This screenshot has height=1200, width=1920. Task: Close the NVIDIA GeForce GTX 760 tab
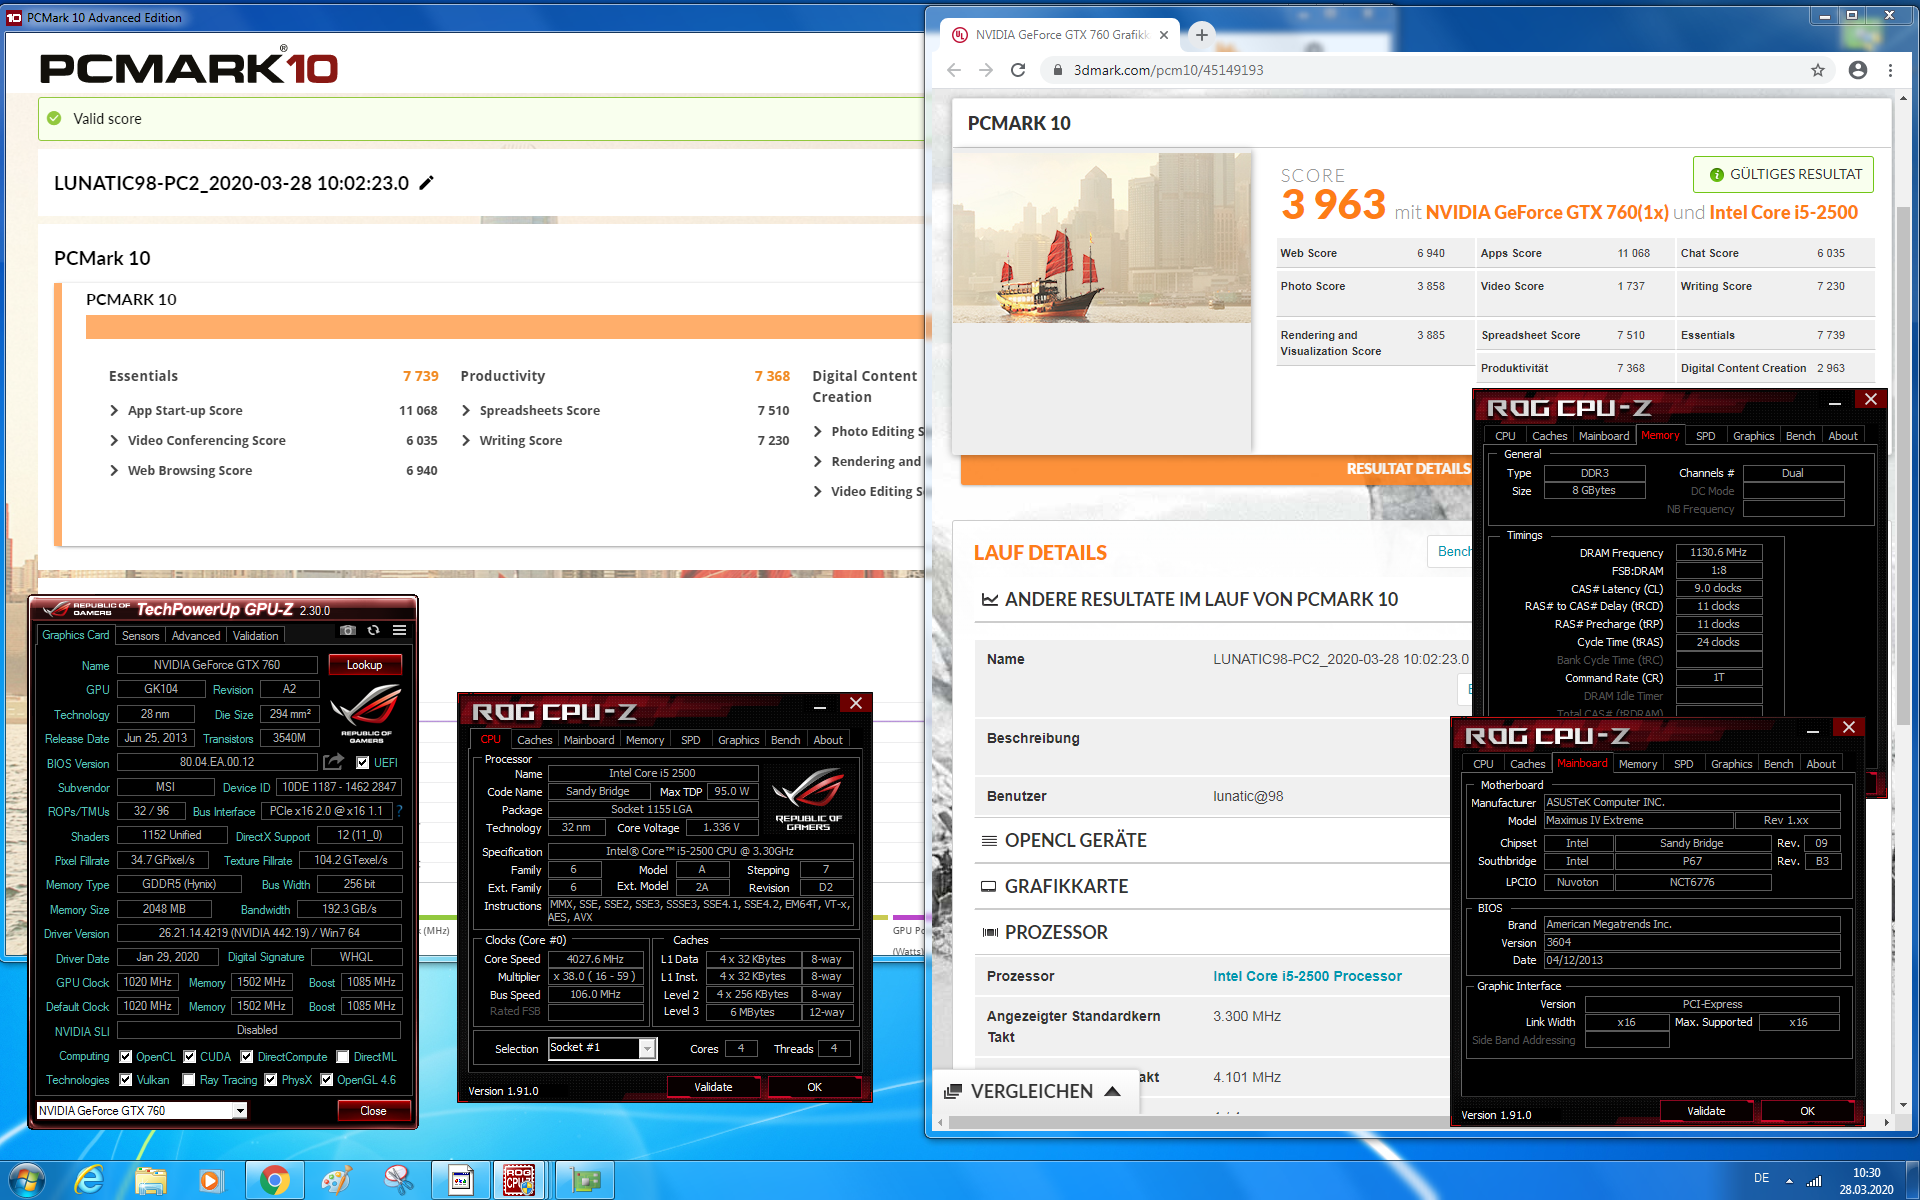1164,35
